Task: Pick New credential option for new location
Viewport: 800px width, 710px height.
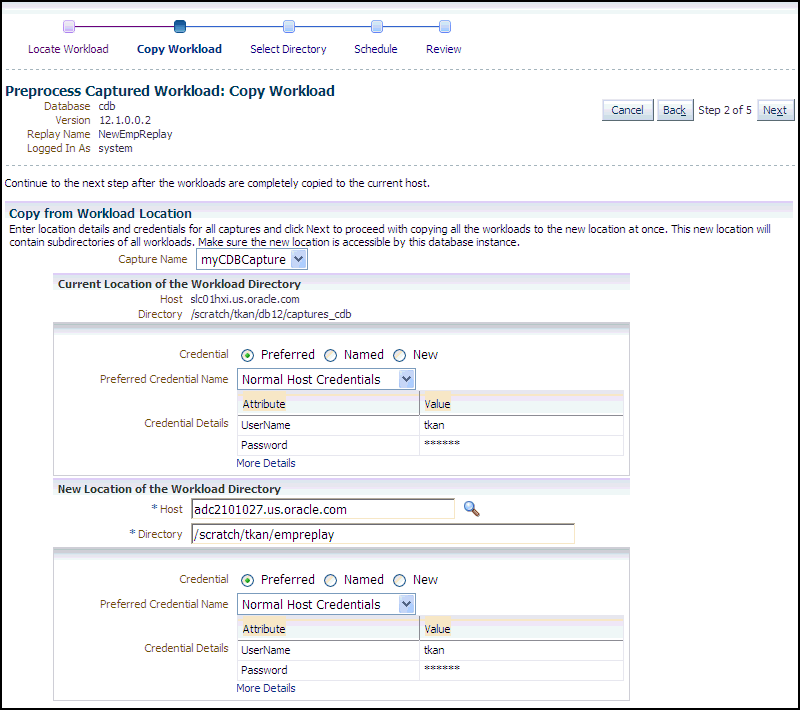Action: [x=400, y=580]
